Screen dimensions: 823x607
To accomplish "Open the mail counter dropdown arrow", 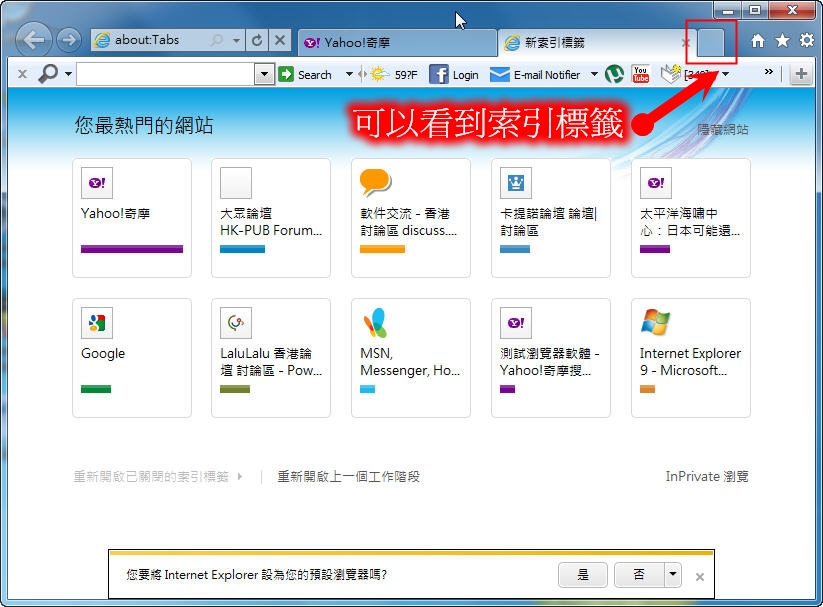I will pyautogui.click(x=725, y=74).
